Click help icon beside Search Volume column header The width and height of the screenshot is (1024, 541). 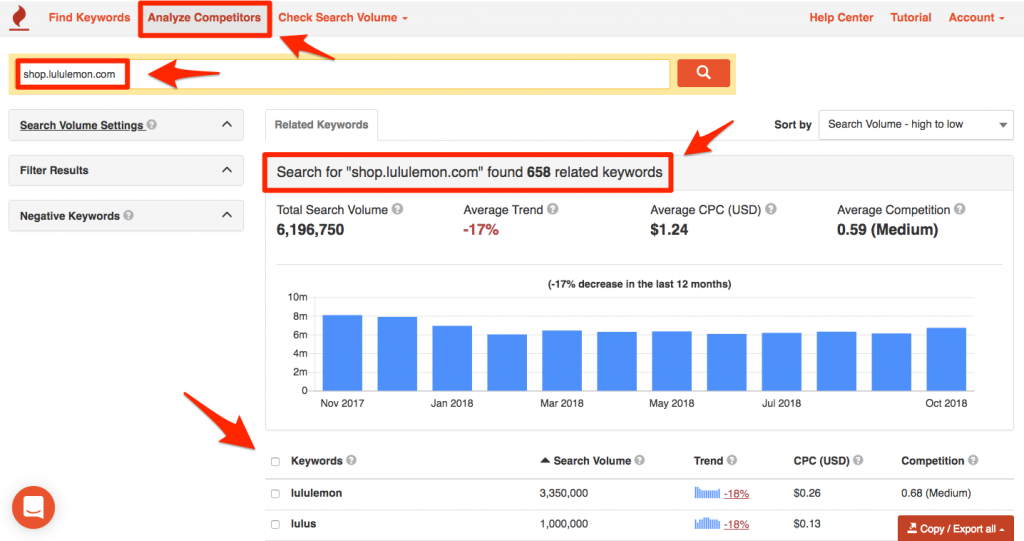pos(639,460)
